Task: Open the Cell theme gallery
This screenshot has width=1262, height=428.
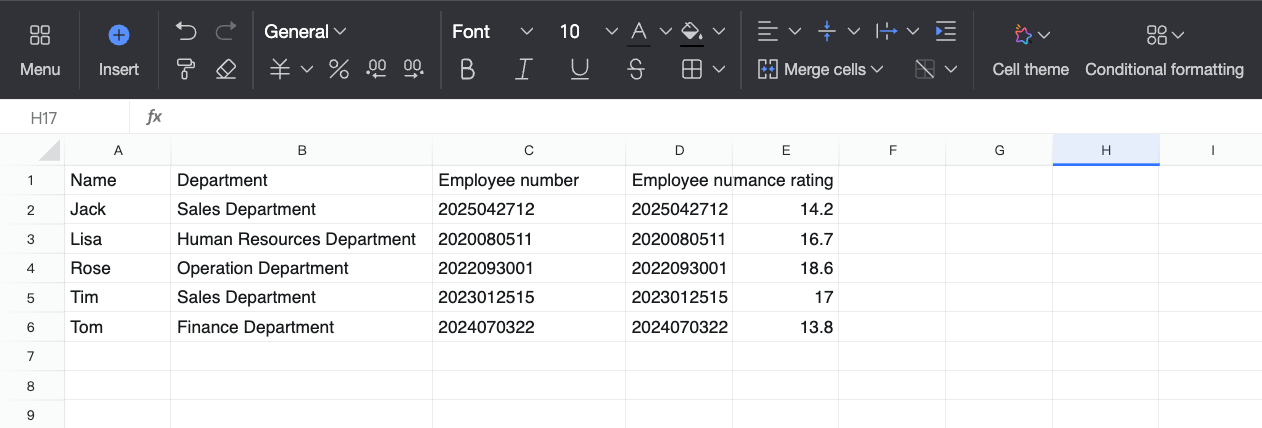Action: click(x=1030, y=50)
